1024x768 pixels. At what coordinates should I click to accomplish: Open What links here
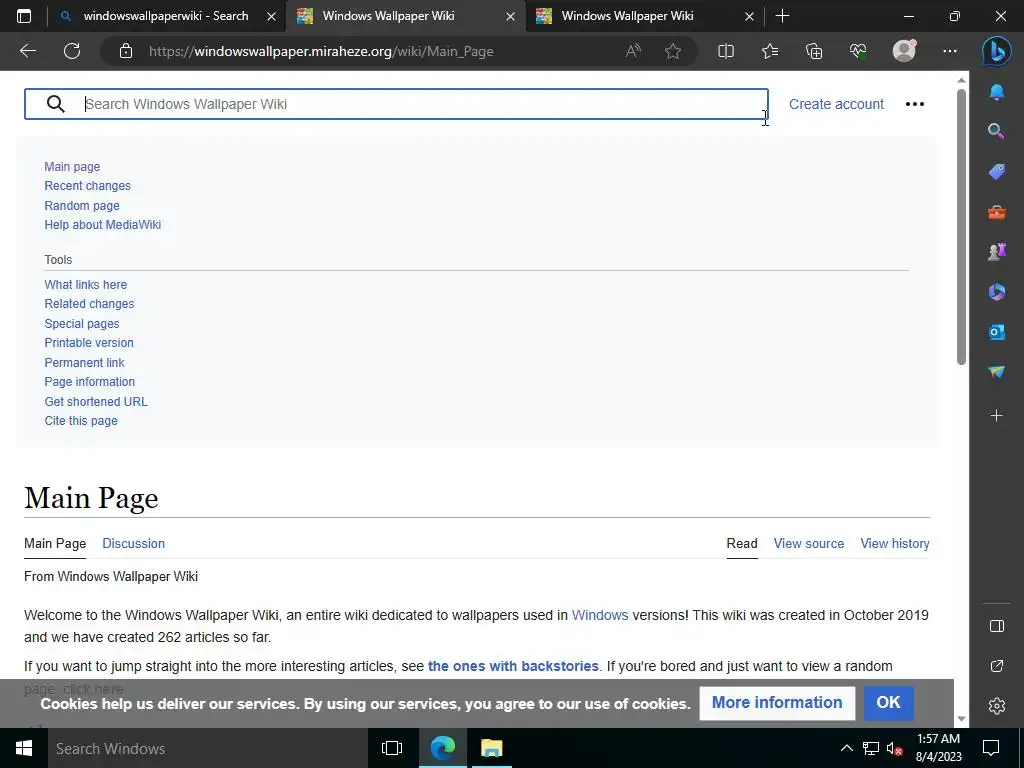click(86, 285)
